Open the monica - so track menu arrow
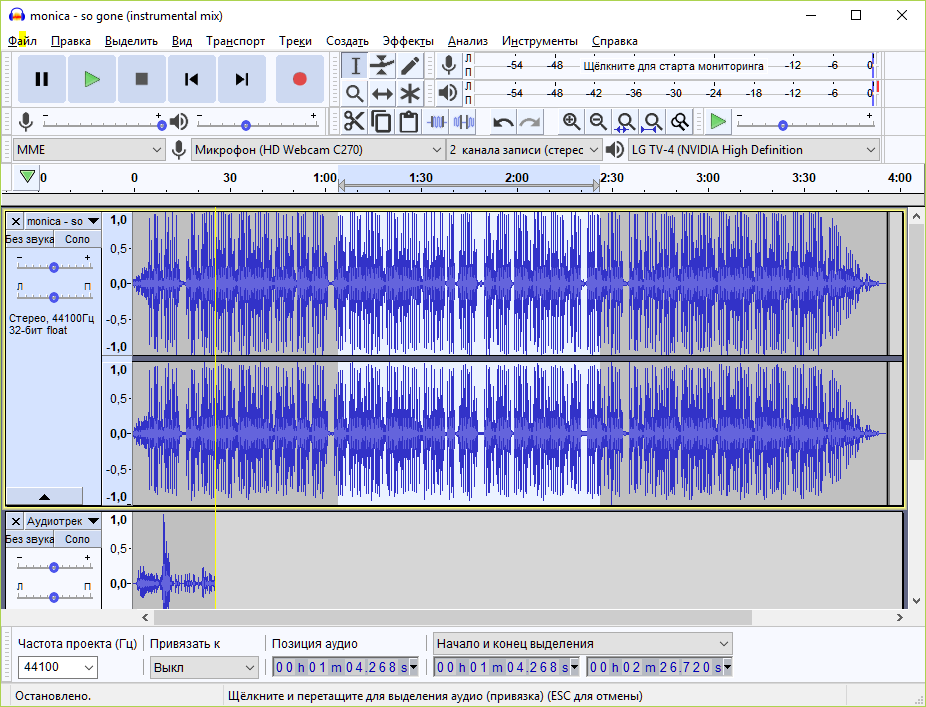 [93, 221]
